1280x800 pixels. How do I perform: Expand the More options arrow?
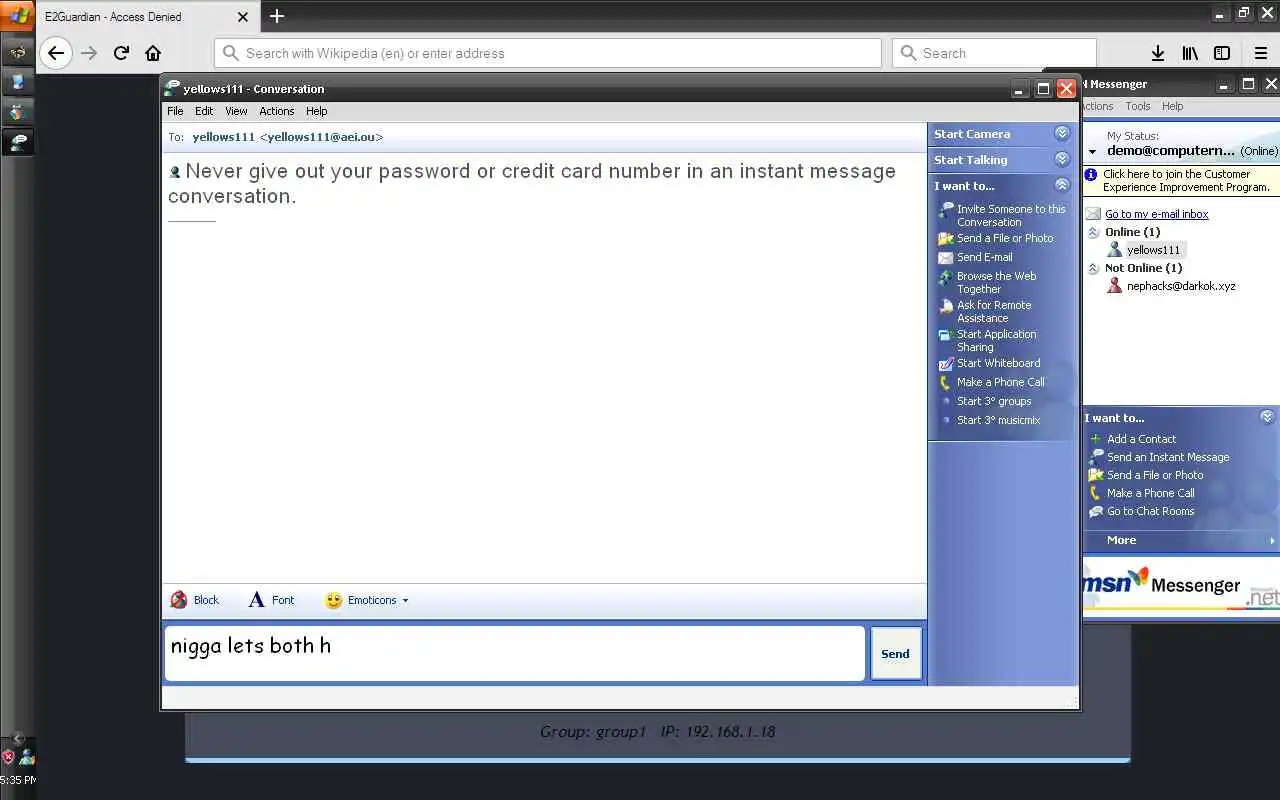1272,541
